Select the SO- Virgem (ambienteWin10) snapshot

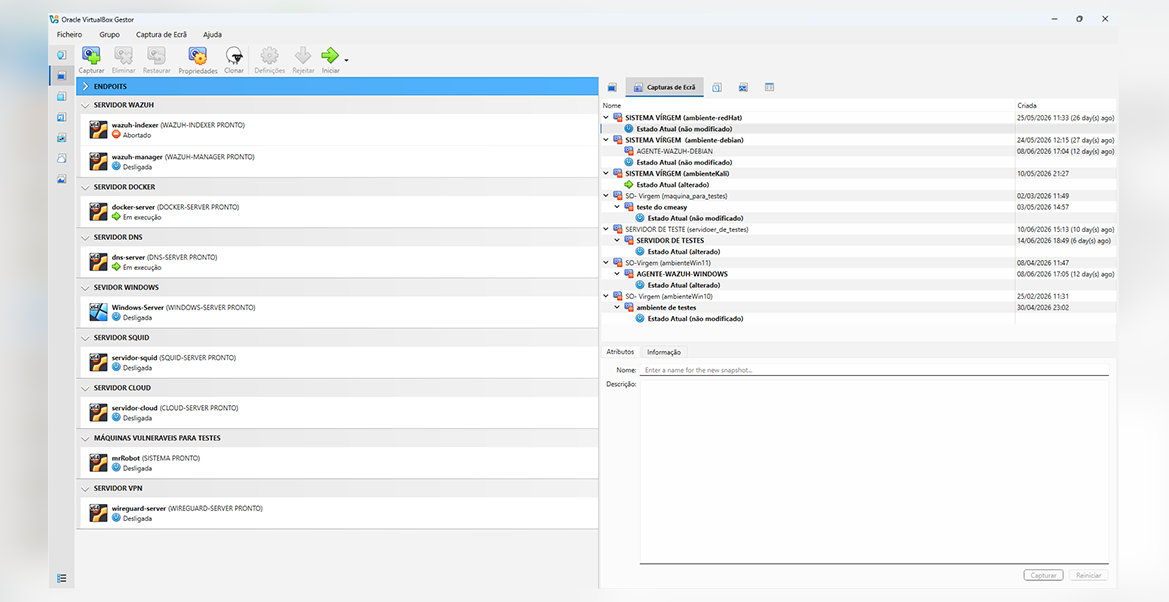(667, 296)
